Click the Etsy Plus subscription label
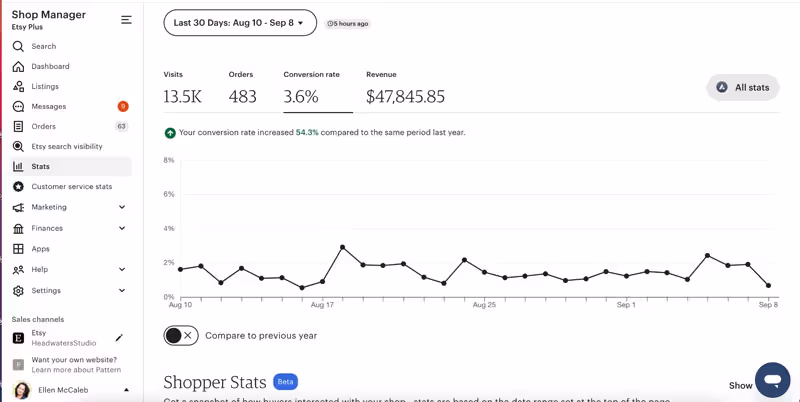The height and width of the screenshot is (402, 800). (27, 27)
